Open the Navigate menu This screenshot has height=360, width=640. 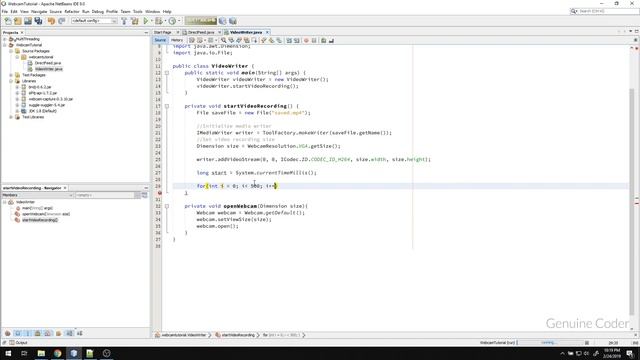pyautogui.click(x=39, y=11)
